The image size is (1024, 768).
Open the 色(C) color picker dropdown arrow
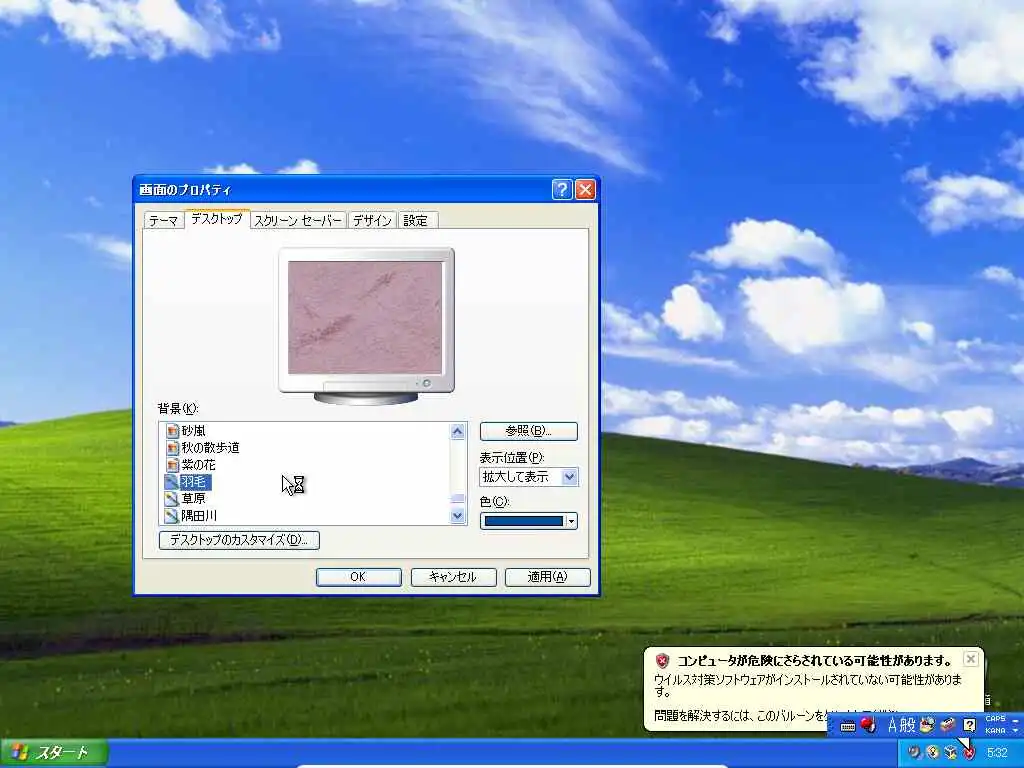click(x=571, y=521)
